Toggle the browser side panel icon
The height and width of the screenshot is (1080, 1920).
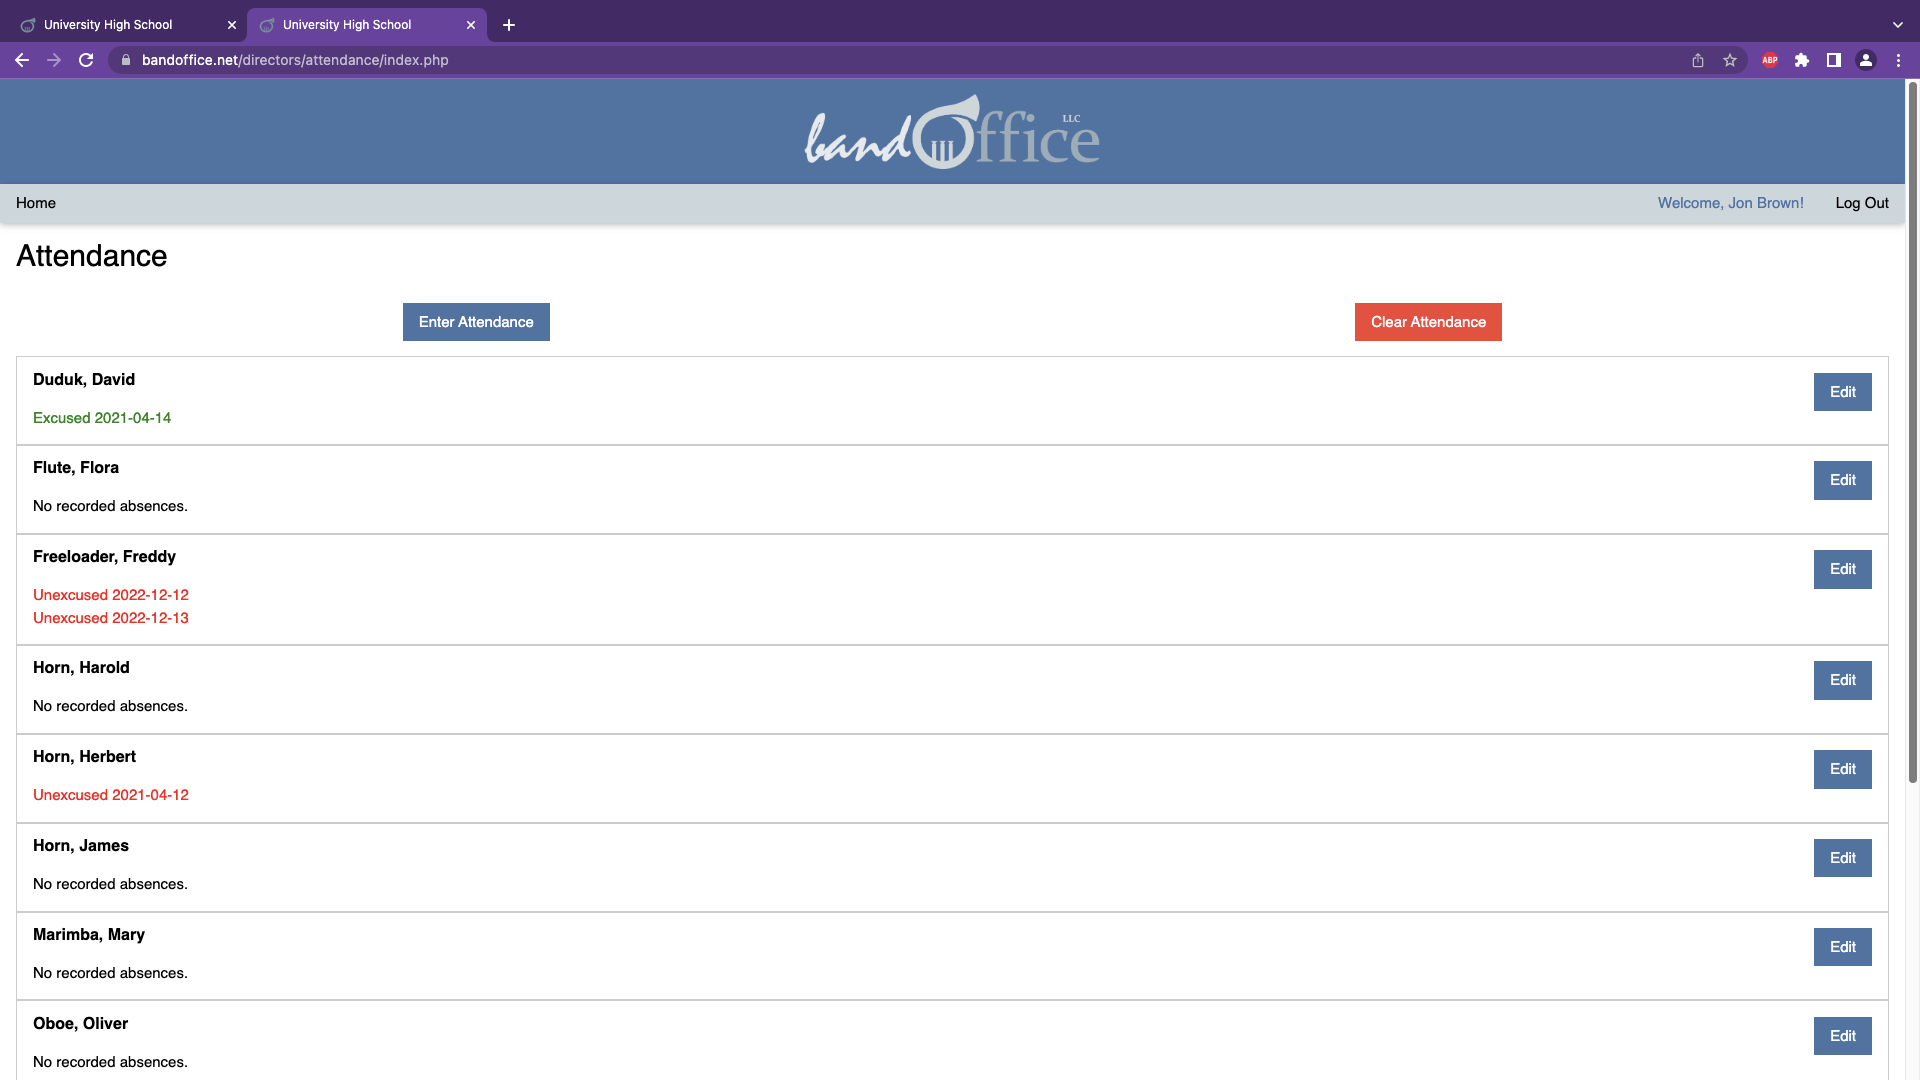coord(1834,60)
